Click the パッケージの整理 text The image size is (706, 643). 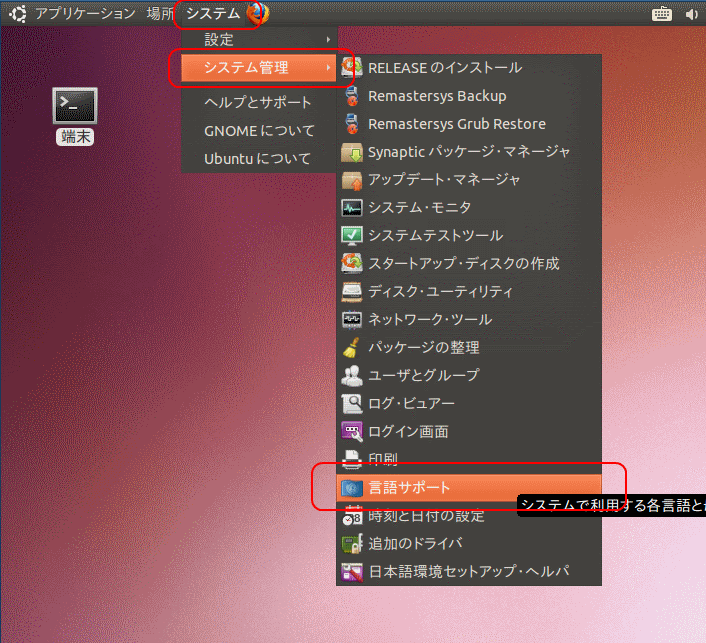click(x=424, y=348)
